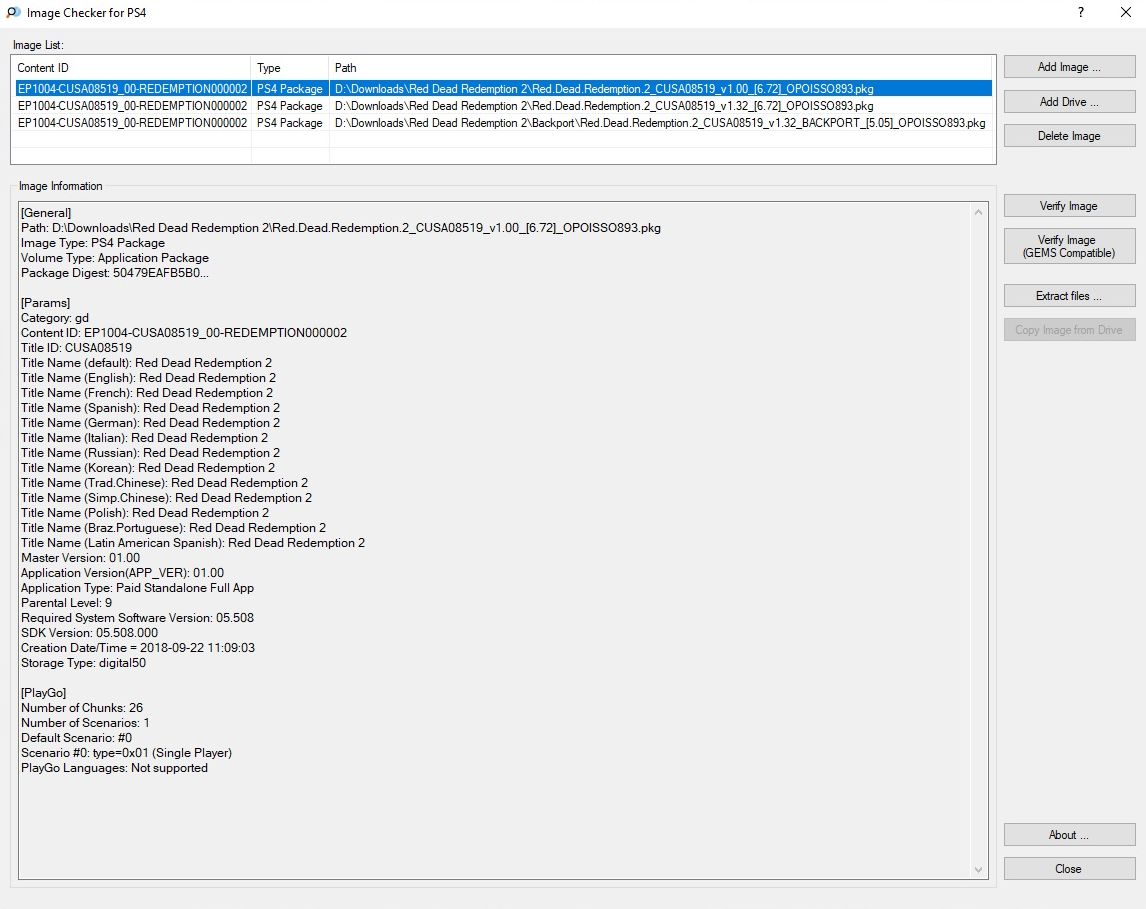Run Verify Image (GEMS Compatible)
The width and height of the screenshot is (1146, 909).
tap(1069, 246)
